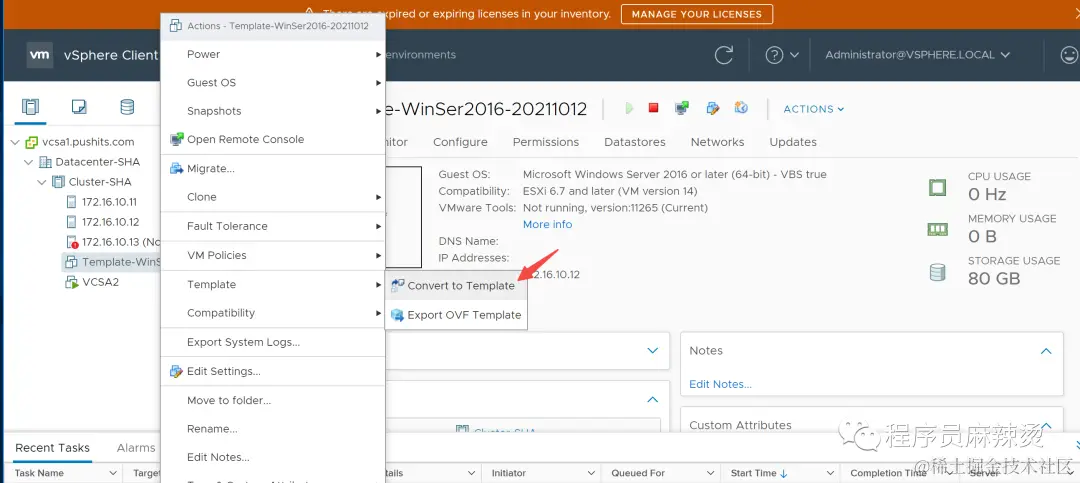Viewport: 1080px width, 483px height.
Task: Open the Snapshots submenu
Action: point(272,111)
